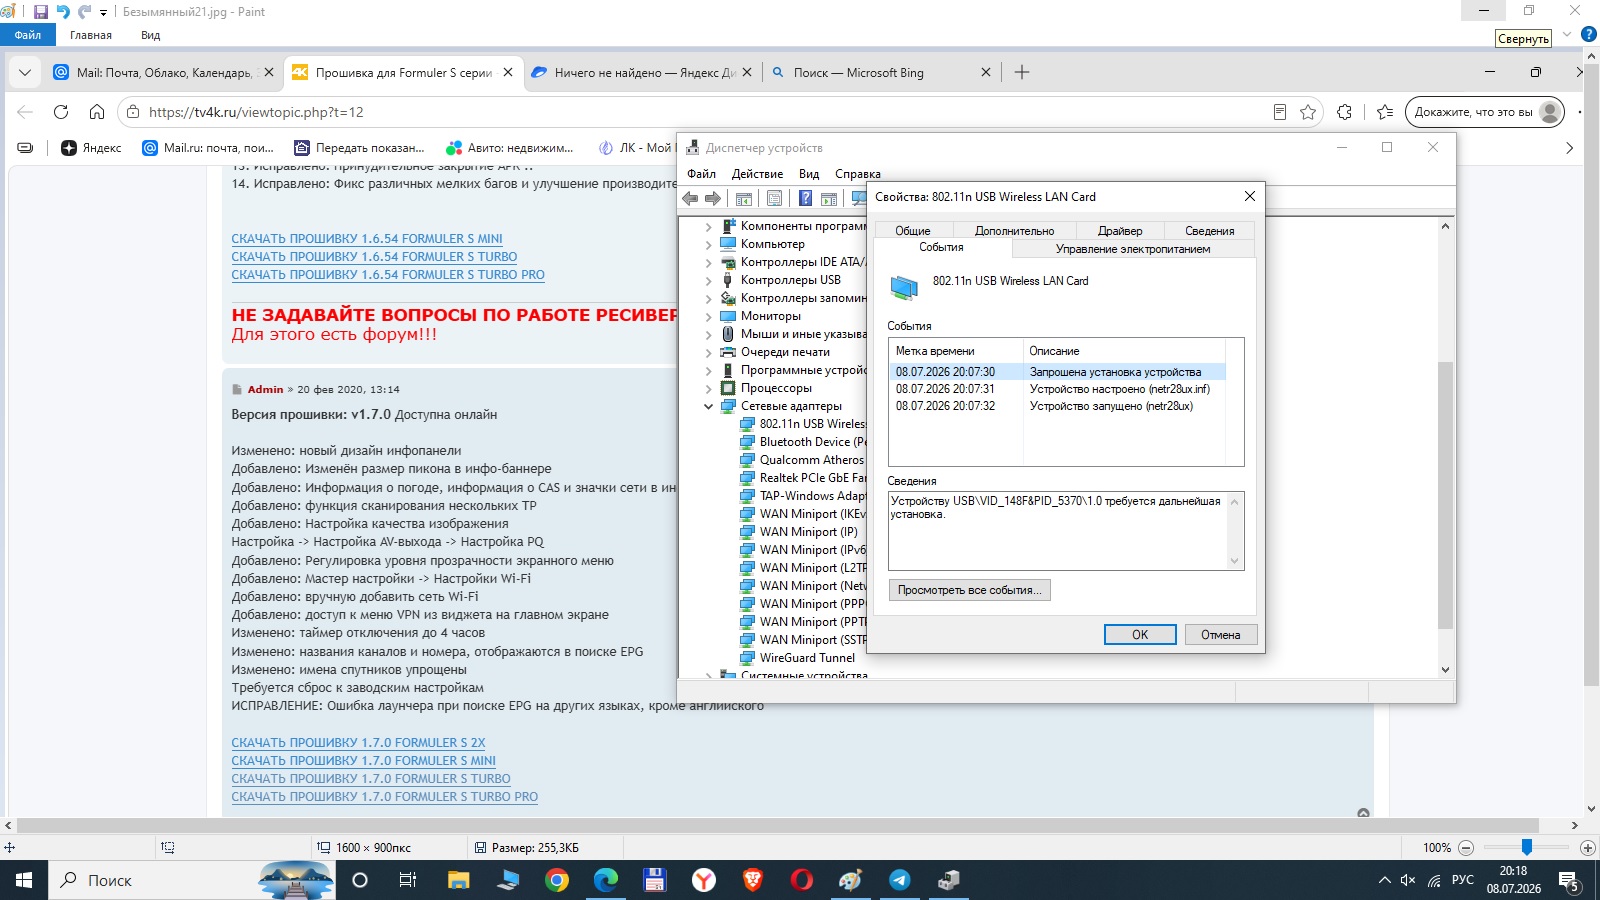Screen dimensions: 1600x900
Task: Click the Paint save icon in title bar
Action: [x=41, y=12]
